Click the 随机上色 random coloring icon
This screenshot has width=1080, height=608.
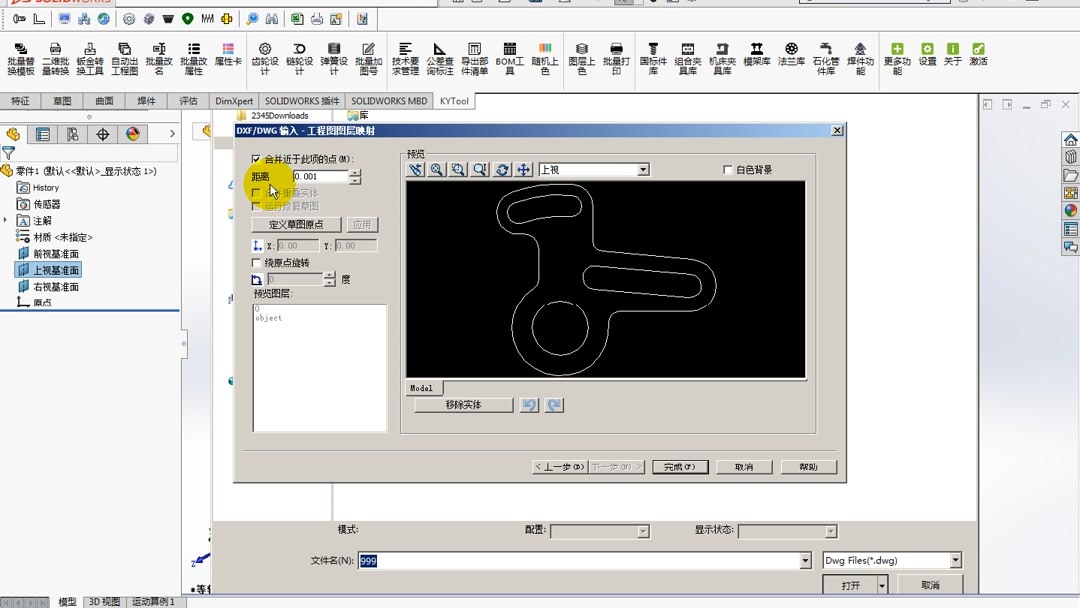pyautogui.click(x=544, y=55)
